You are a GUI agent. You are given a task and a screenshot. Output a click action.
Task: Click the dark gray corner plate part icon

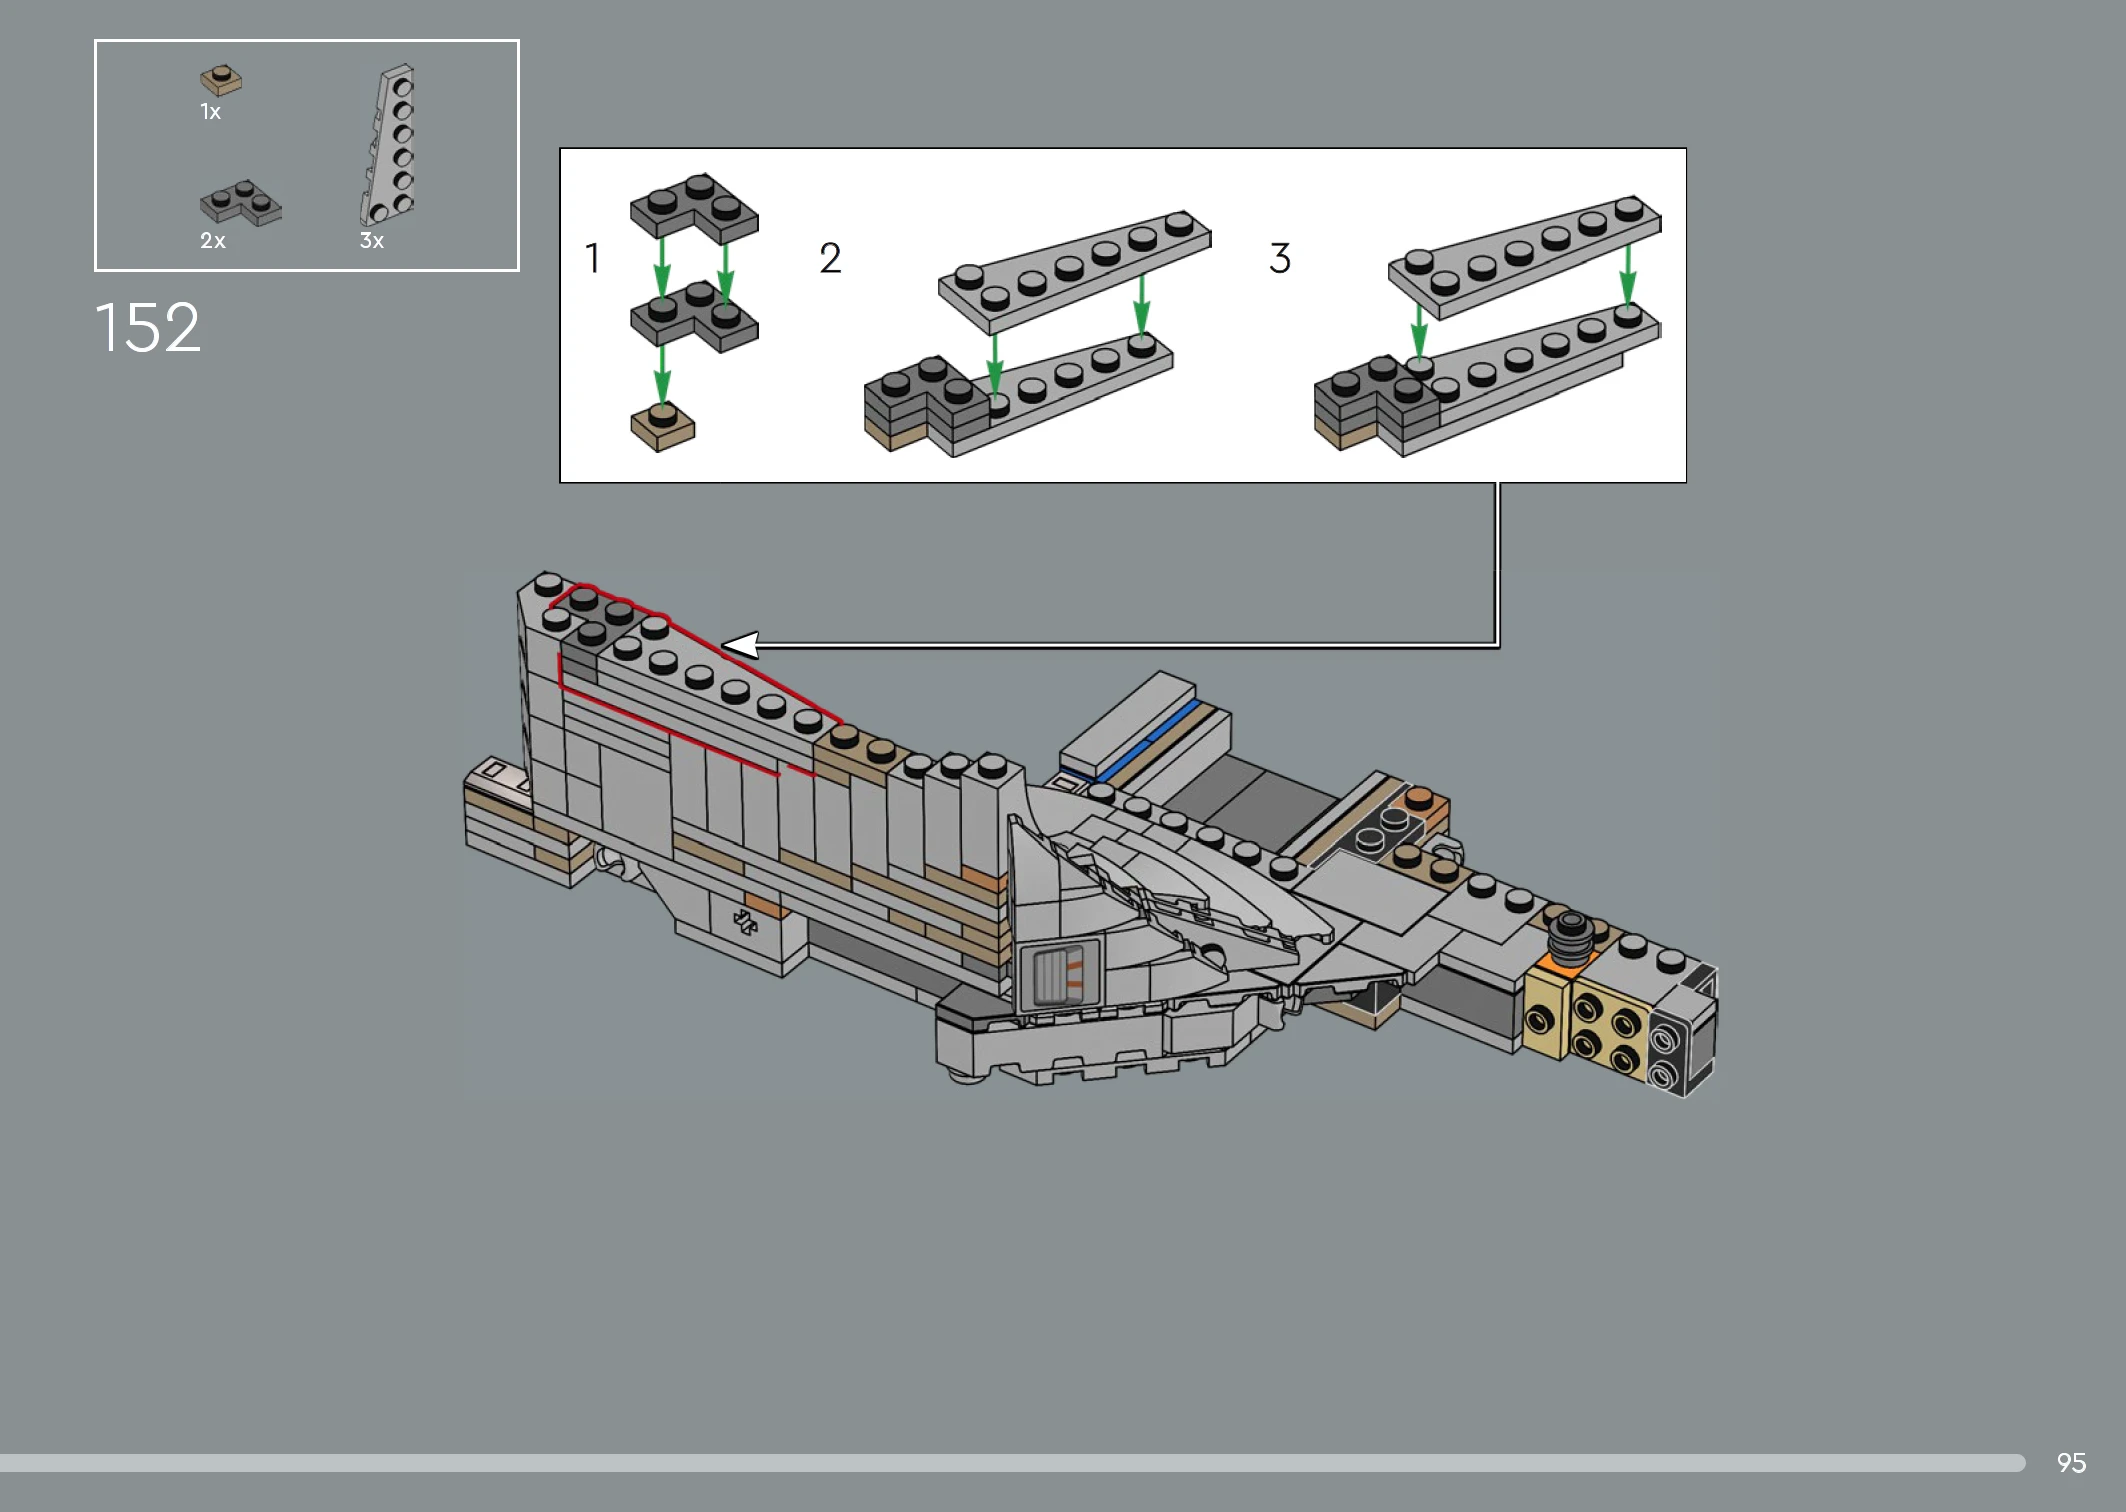point(240,203)
